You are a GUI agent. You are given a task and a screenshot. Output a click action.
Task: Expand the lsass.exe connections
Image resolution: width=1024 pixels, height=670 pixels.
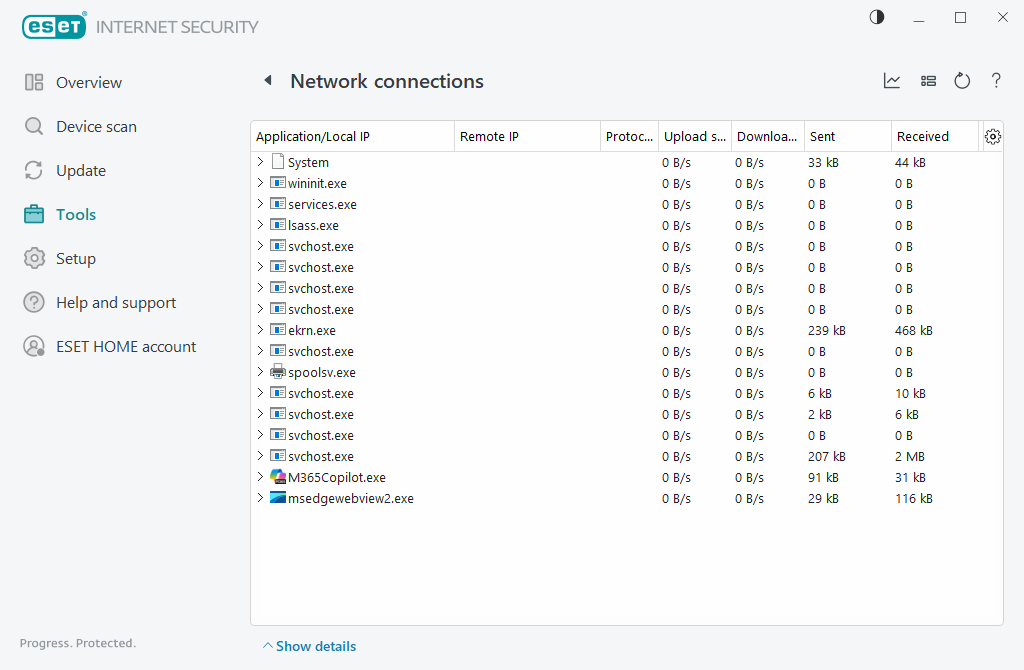click(260, 225)
